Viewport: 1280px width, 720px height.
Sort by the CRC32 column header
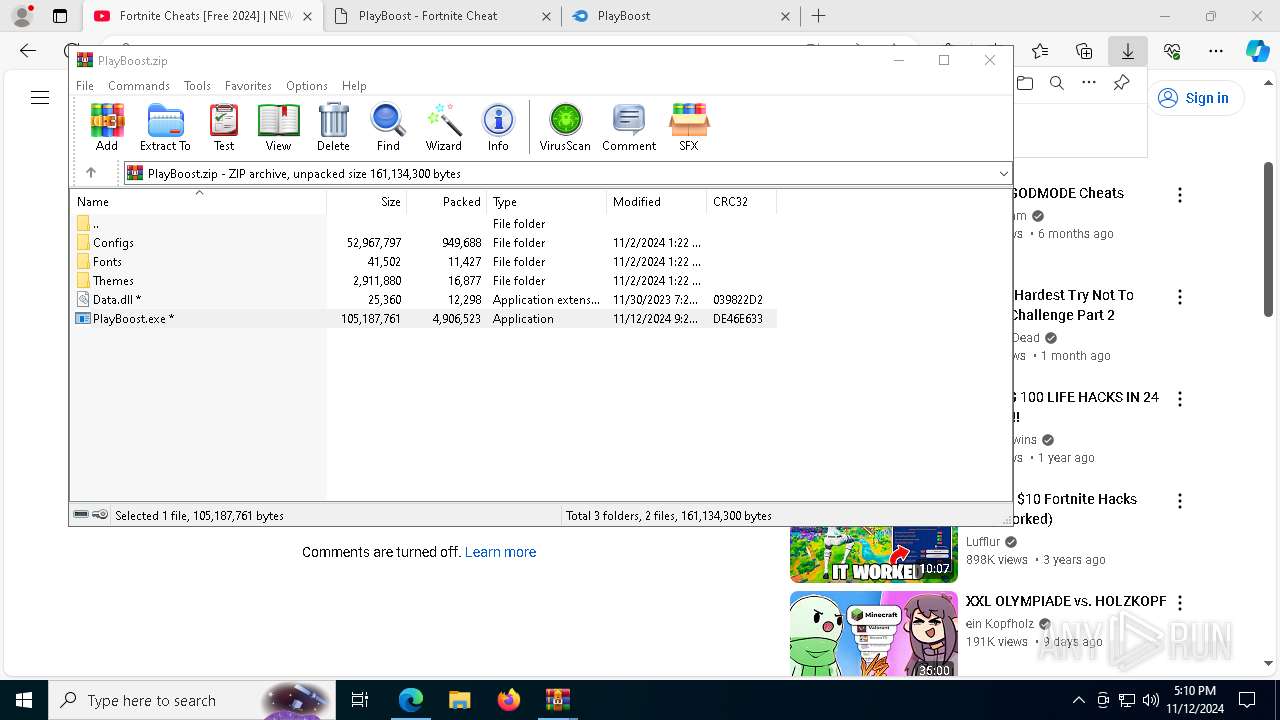(x=741, y=201)
